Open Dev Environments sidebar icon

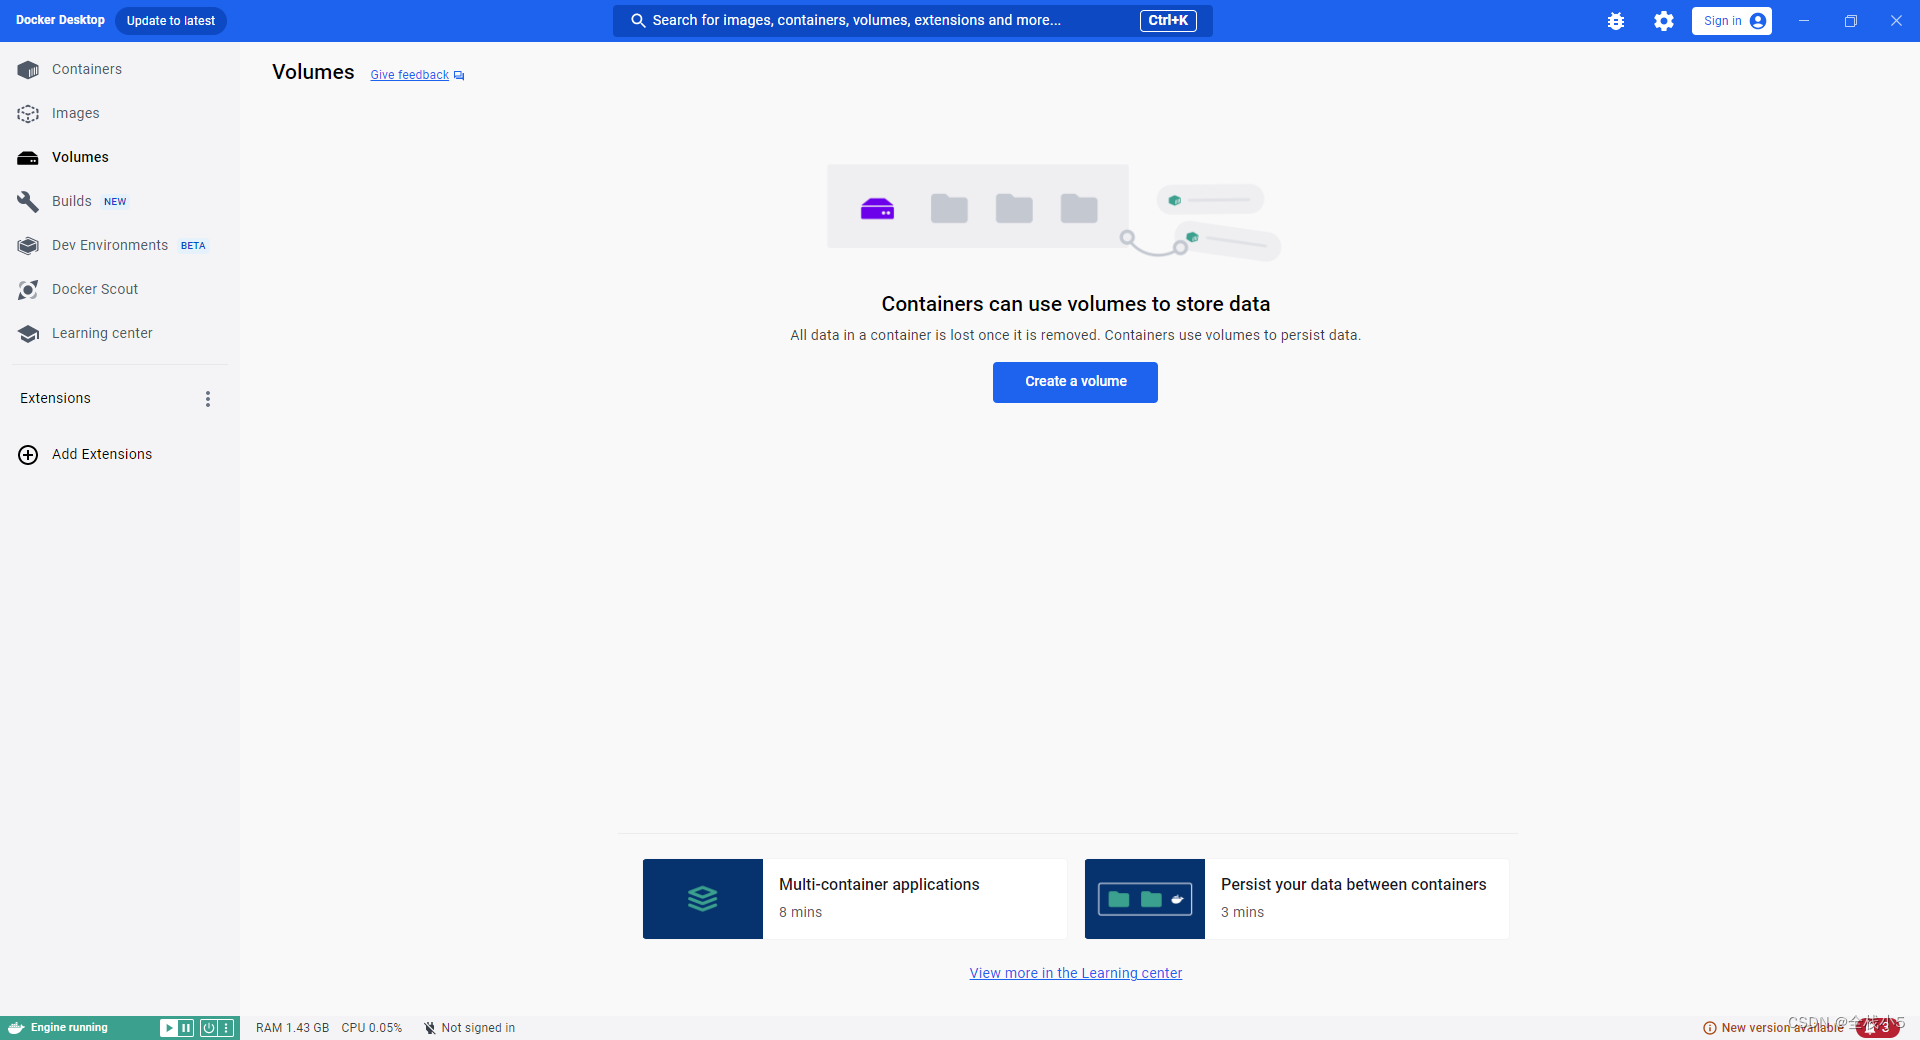pos(28,245)
